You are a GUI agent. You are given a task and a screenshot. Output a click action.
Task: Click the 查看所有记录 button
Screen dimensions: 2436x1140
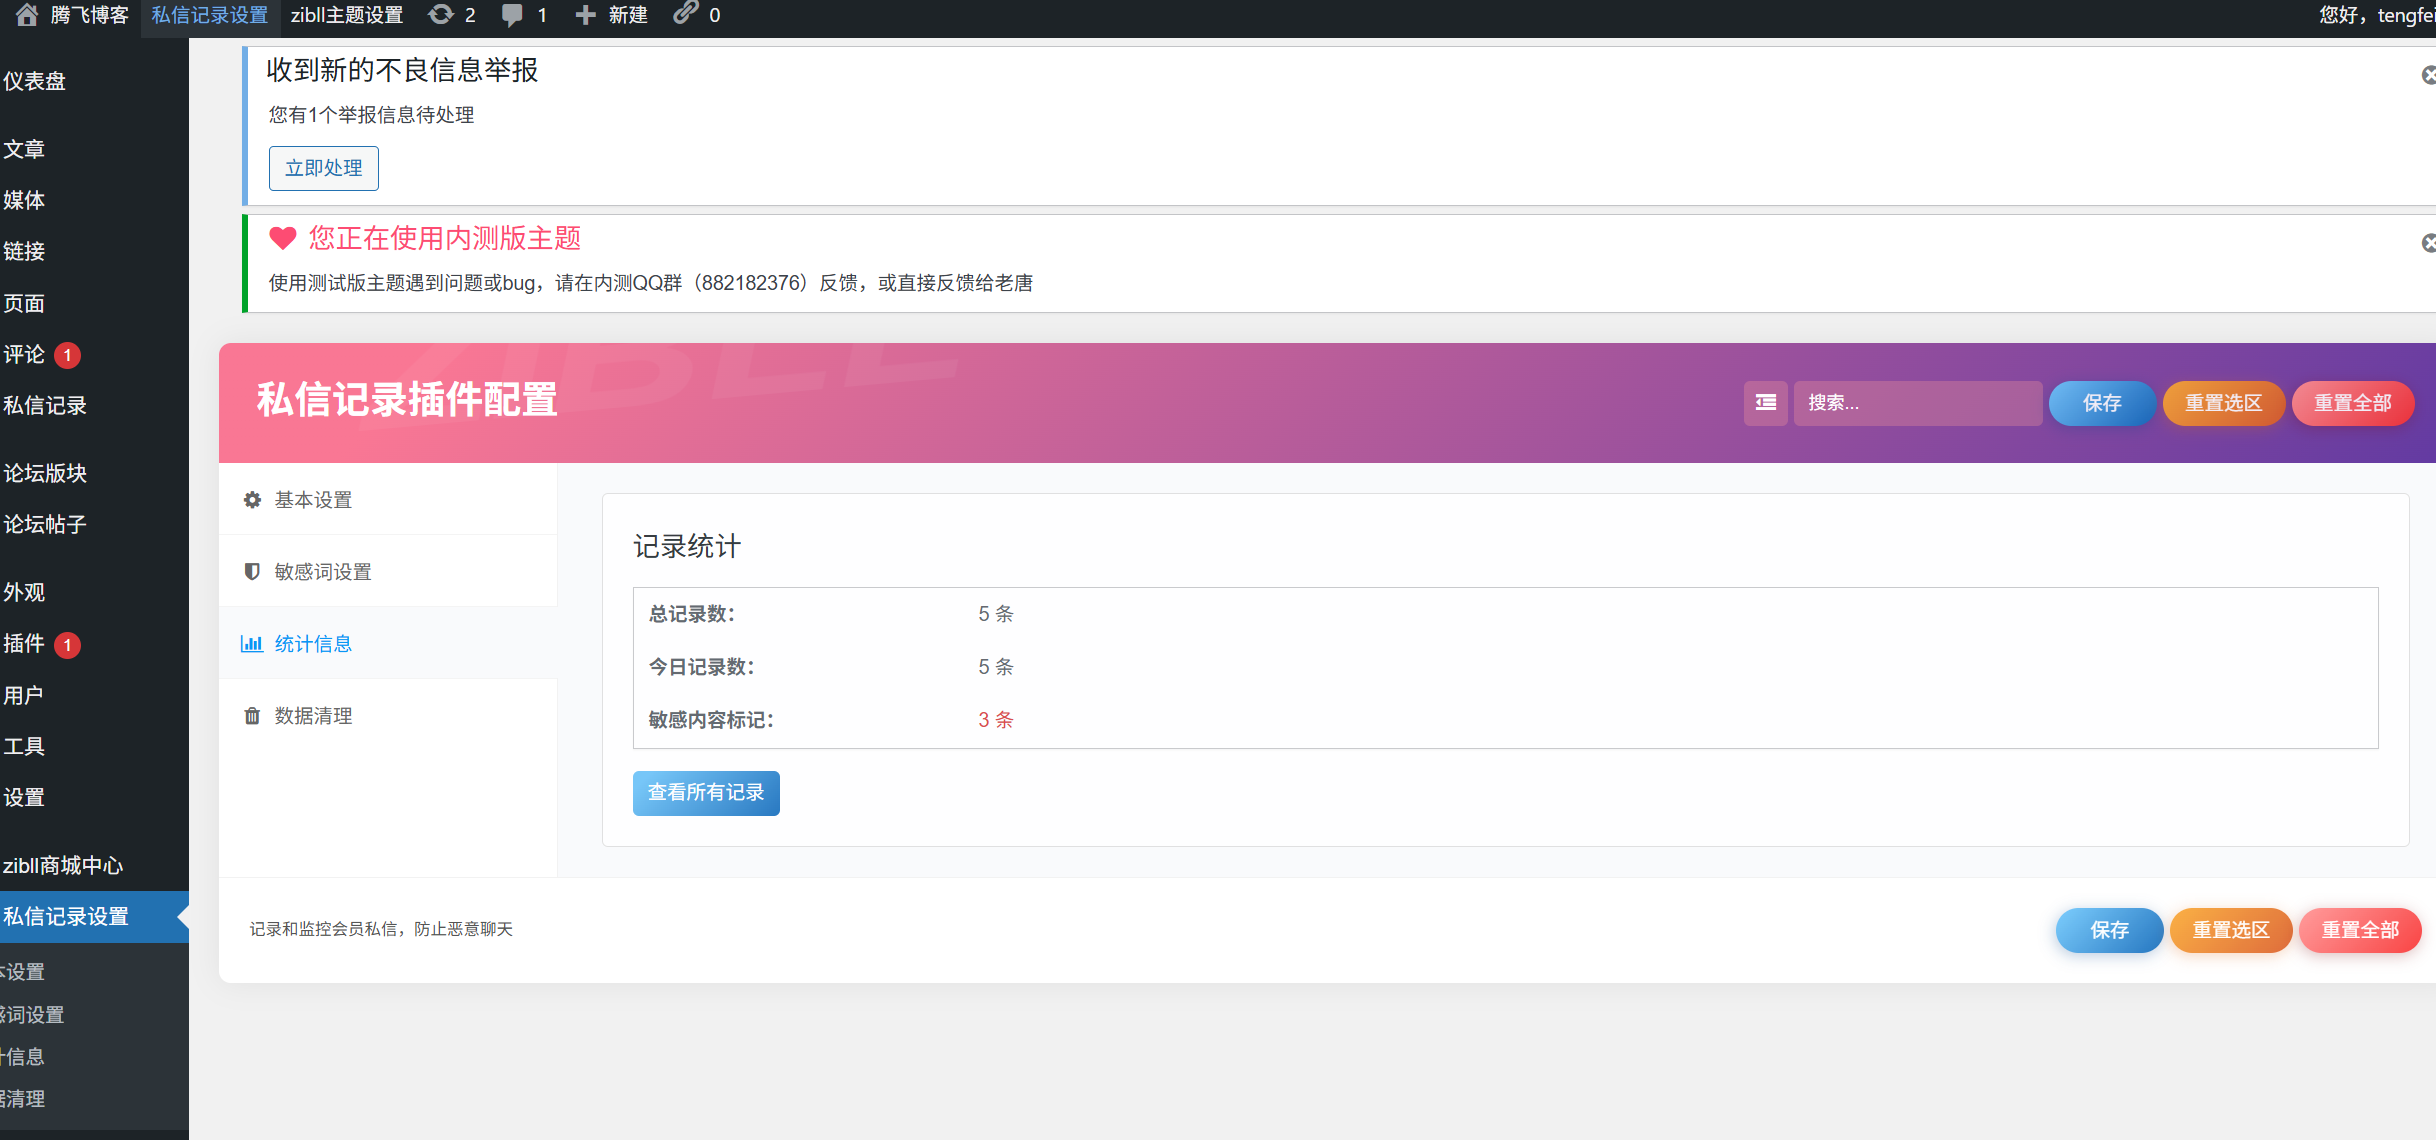705,792
